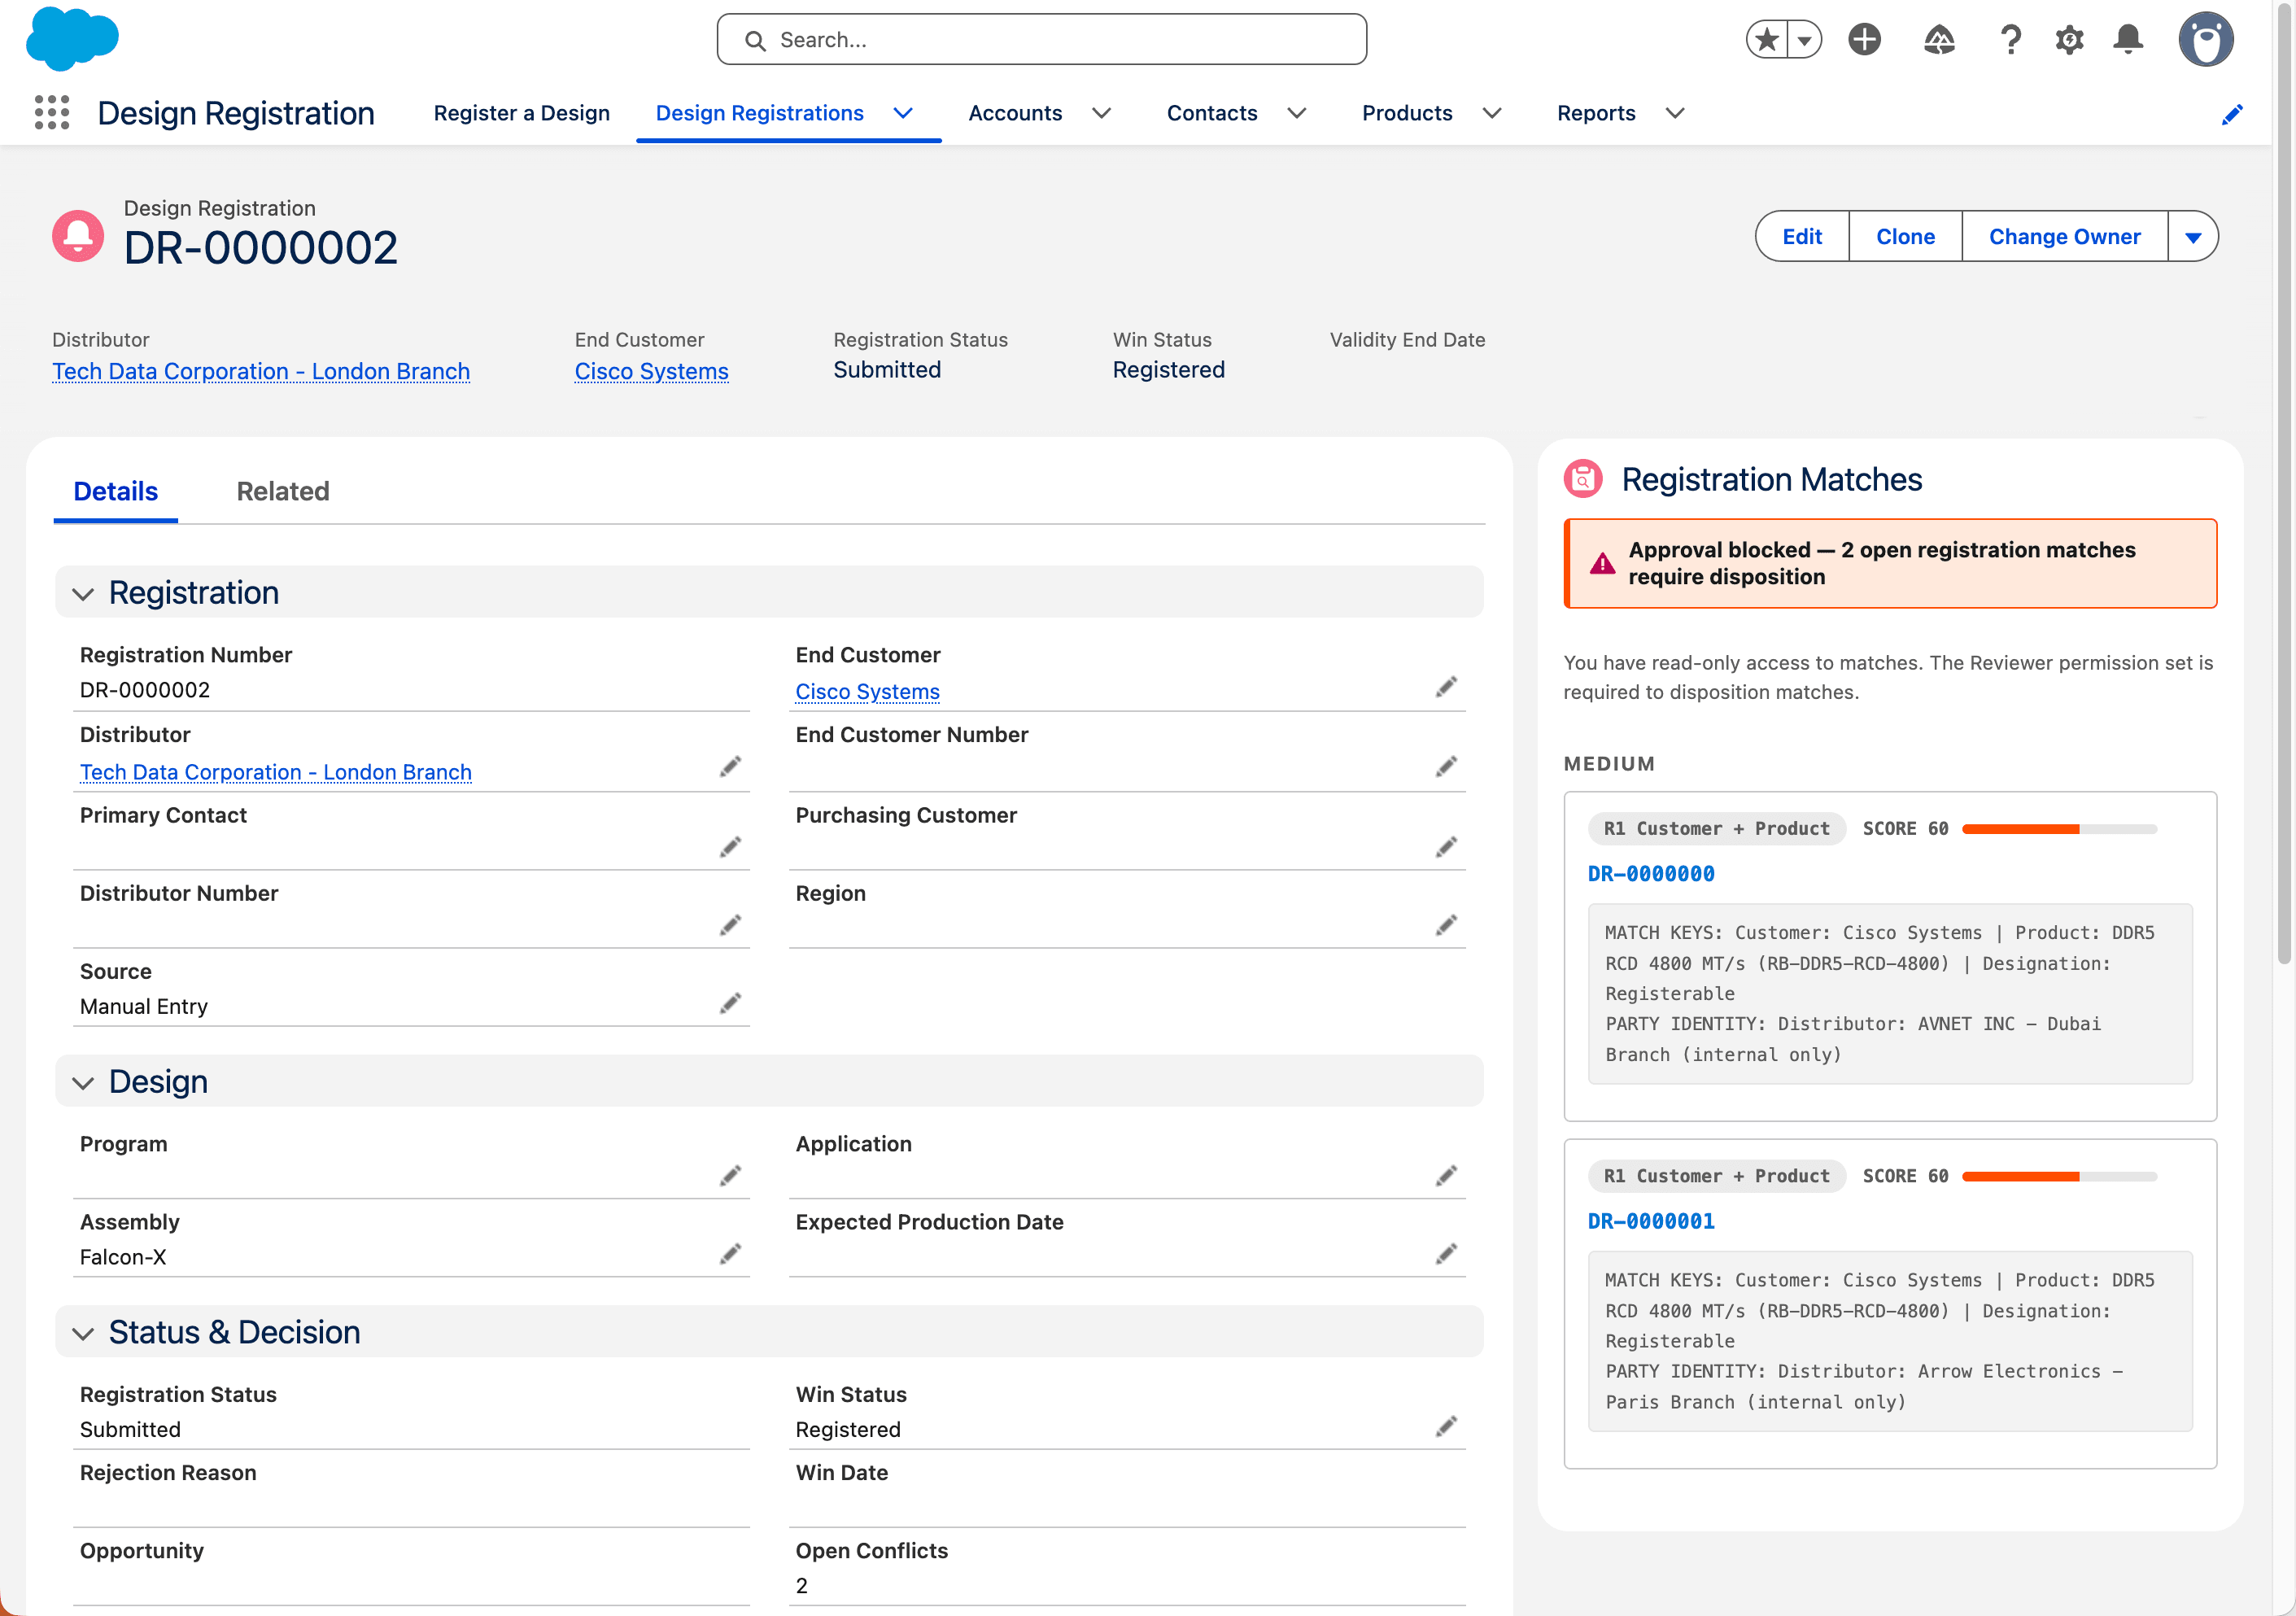Edit the Program field pencil
This screenshot has height=1616, width=2296.
point(730,1175)
